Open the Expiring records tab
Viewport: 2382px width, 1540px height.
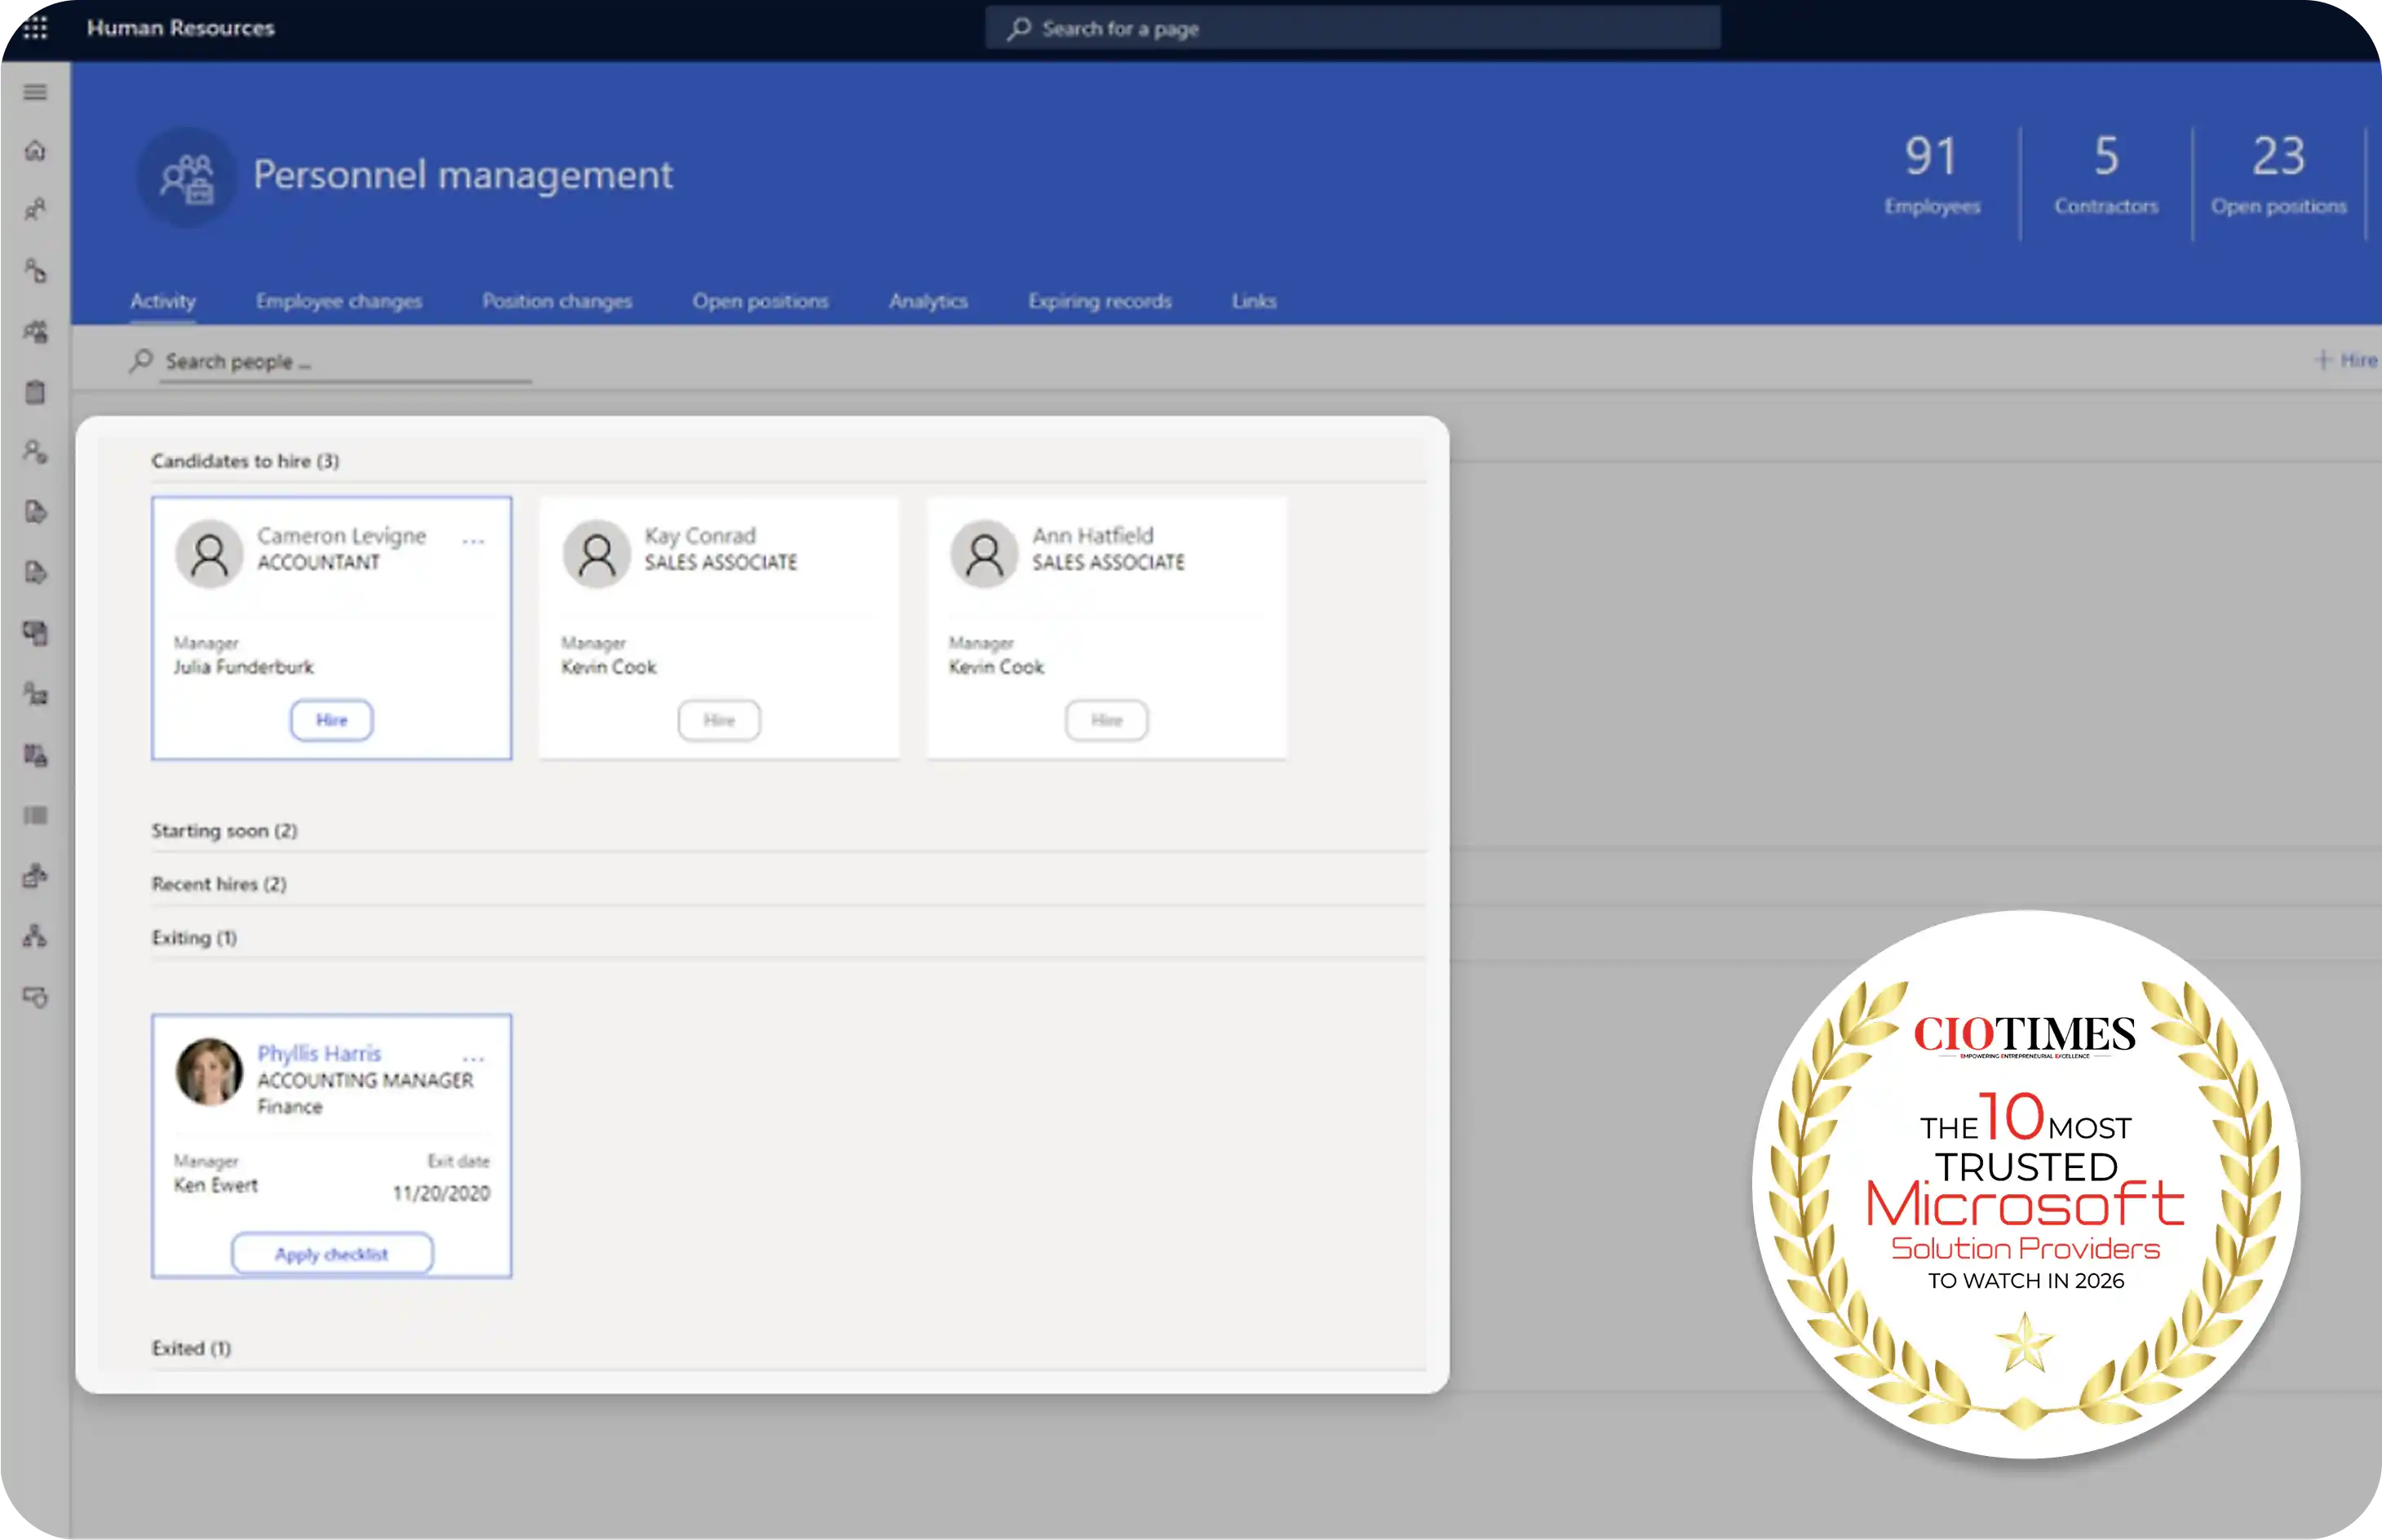tap(1099, 301)
